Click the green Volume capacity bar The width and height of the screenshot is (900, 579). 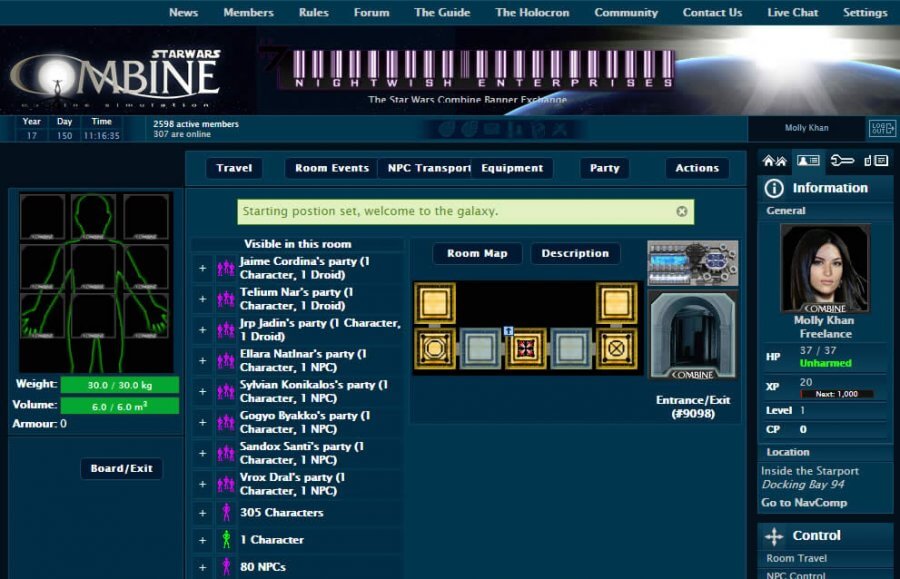(119, 406)
